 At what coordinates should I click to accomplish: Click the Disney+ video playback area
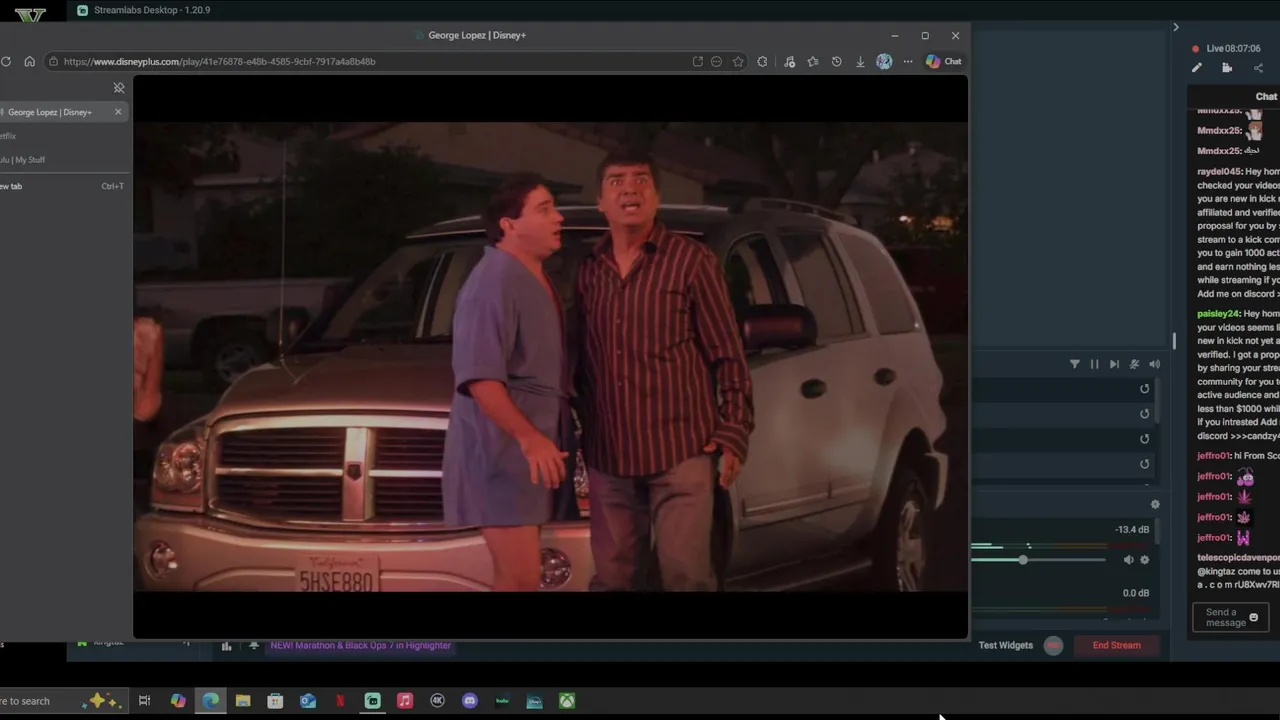tap(550, 356)
